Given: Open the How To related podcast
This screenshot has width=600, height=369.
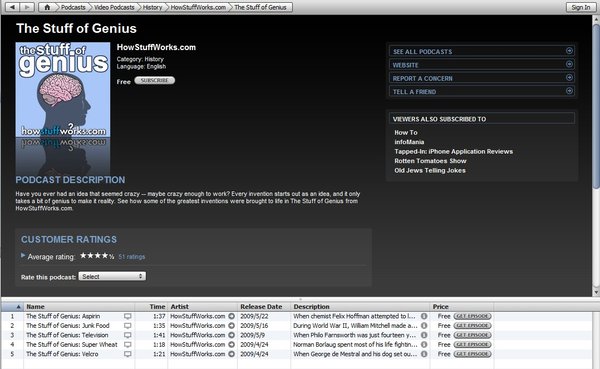Looking at the screenshot, I should tap(406, 132).
